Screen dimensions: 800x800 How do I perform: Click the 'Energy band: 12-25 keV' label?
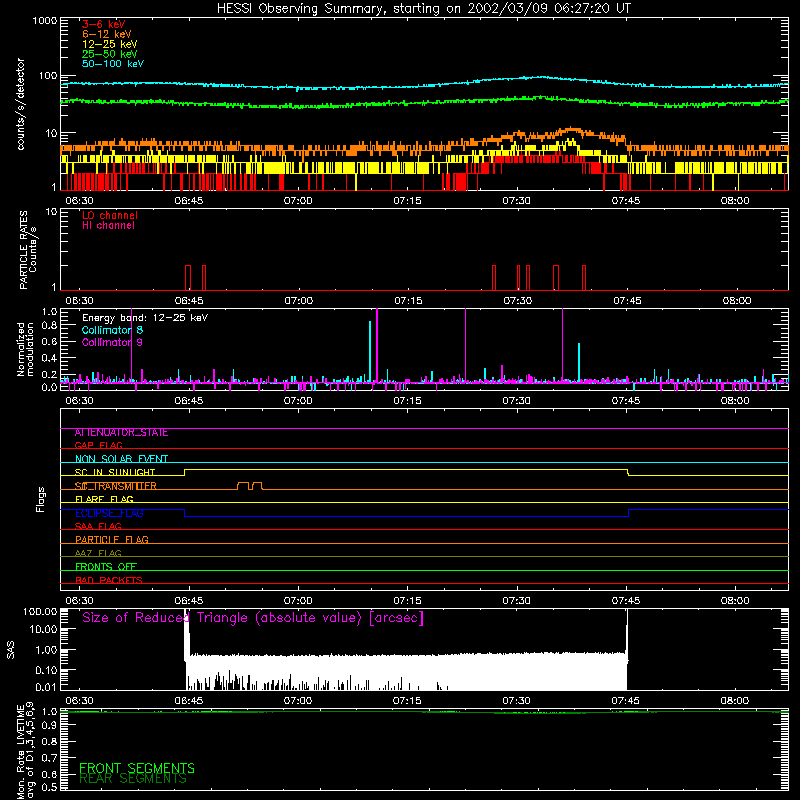coord(145,318)
